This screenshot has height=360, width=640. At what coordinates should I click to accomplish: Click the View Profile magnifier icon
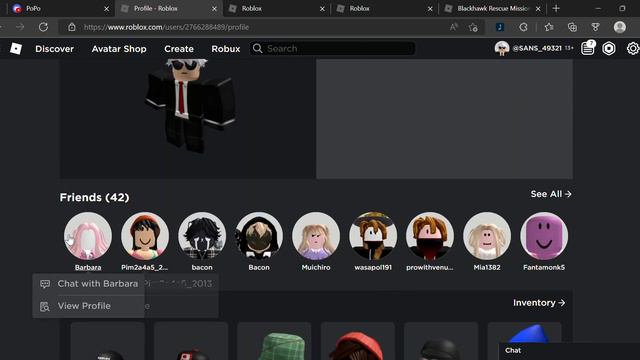[x=45, y=306]
